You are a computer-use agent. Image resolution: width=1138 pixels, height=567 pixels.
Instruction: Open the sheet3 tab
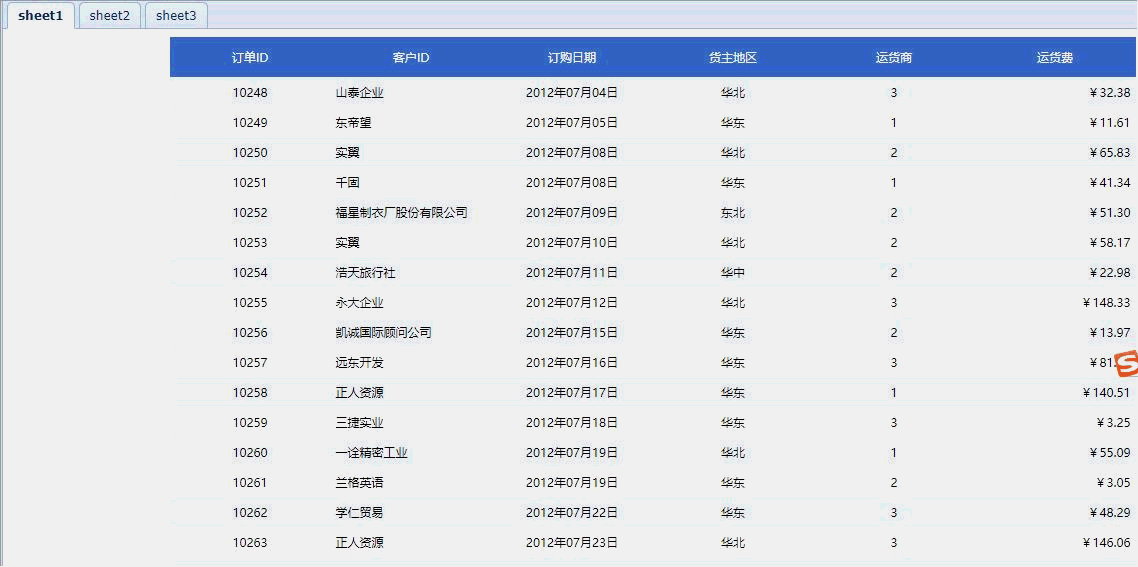(x=176, y=15)
